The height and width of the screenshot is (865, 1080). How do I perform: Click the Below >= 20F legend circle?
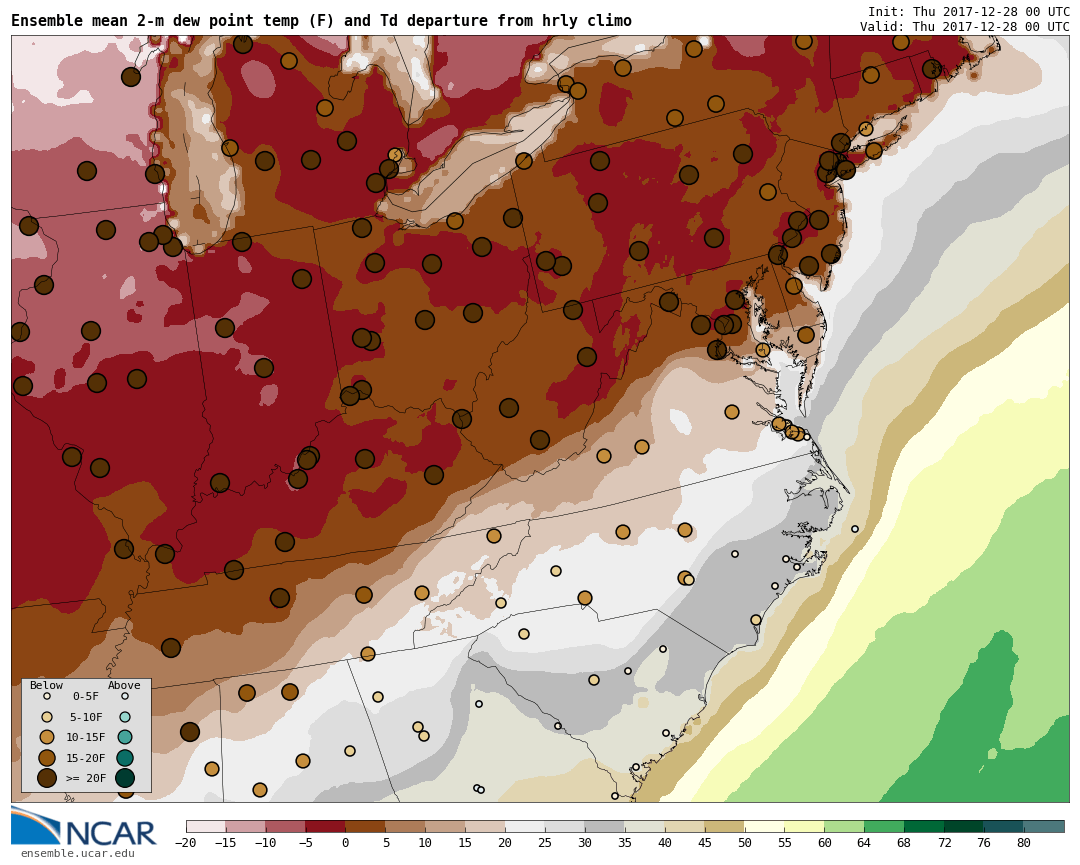(47, 778)
